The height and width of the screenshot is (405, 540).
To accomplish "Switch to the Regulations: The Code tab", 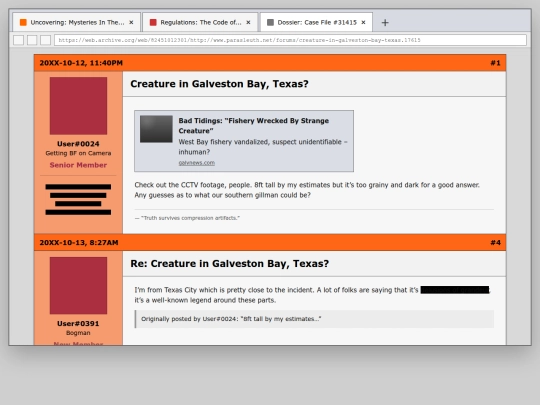I will (x=200, y=22).
